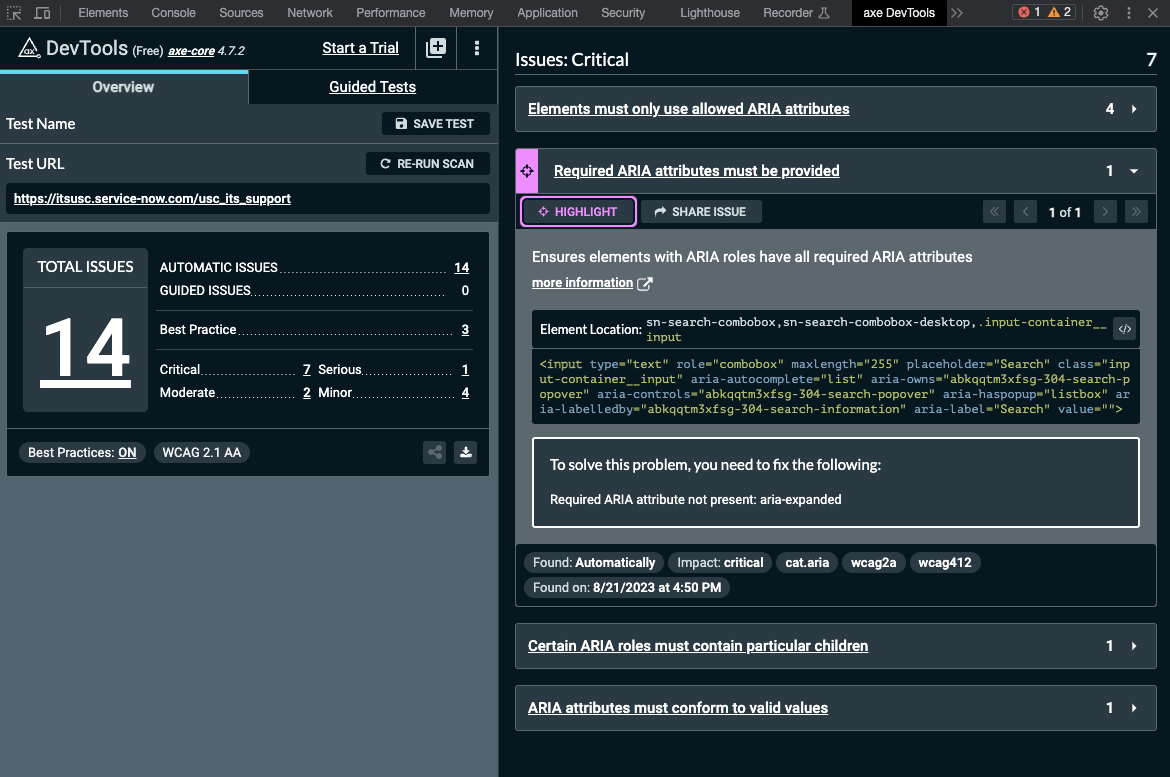The height and width of the screenshot is (777, 1170).
Task: Open the Memory tab
Action: point(471,13)
